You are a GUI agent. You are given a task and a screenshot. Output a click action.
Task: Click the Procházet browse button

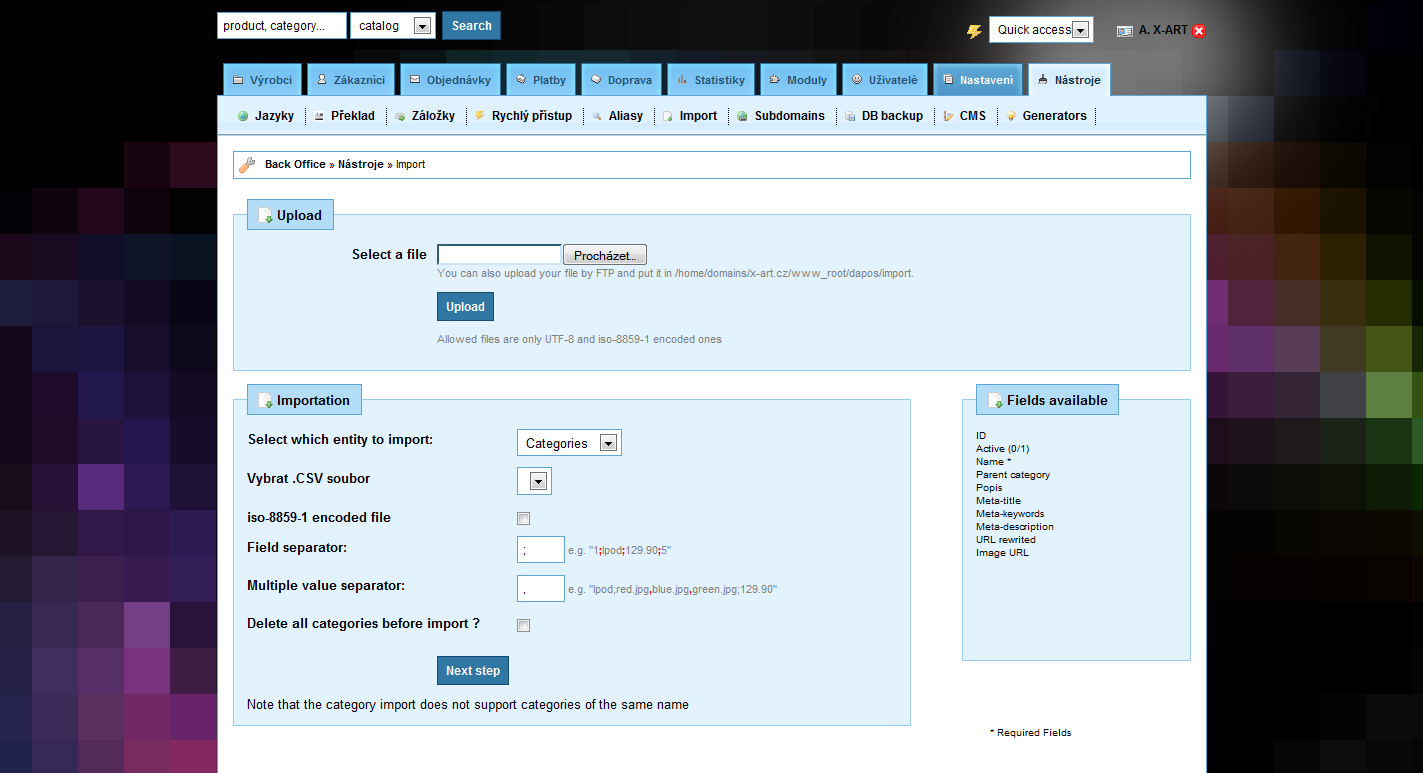point(605,255)
